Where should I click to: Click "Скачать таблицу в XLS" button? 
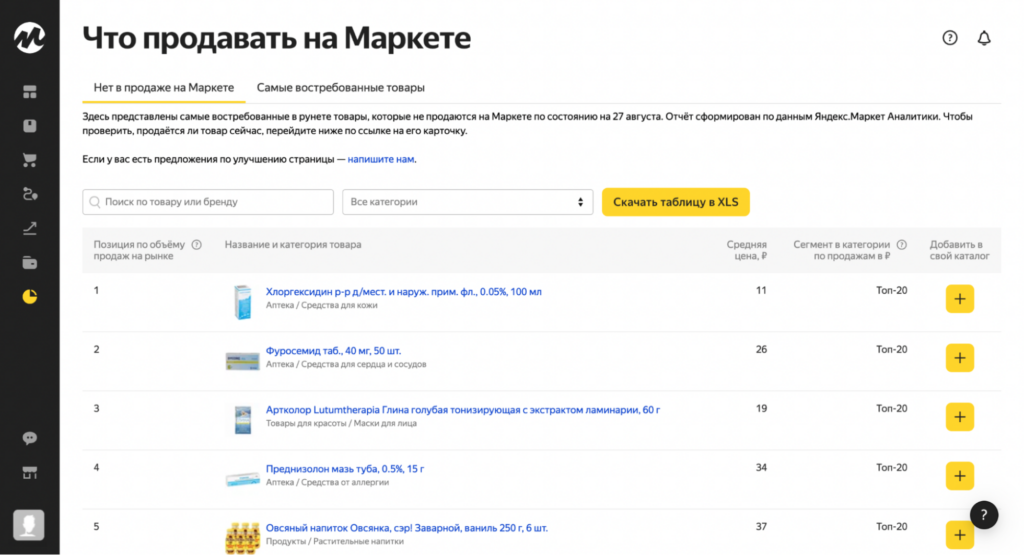(675, 202)
